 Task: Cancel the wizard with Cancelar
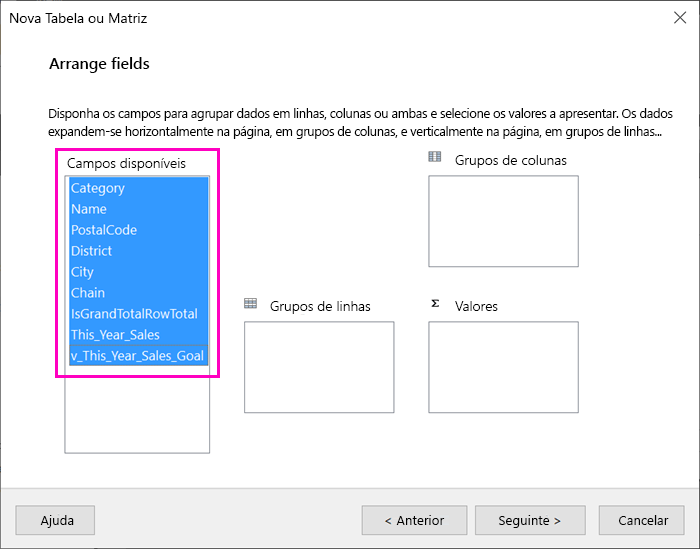(642, 520)
